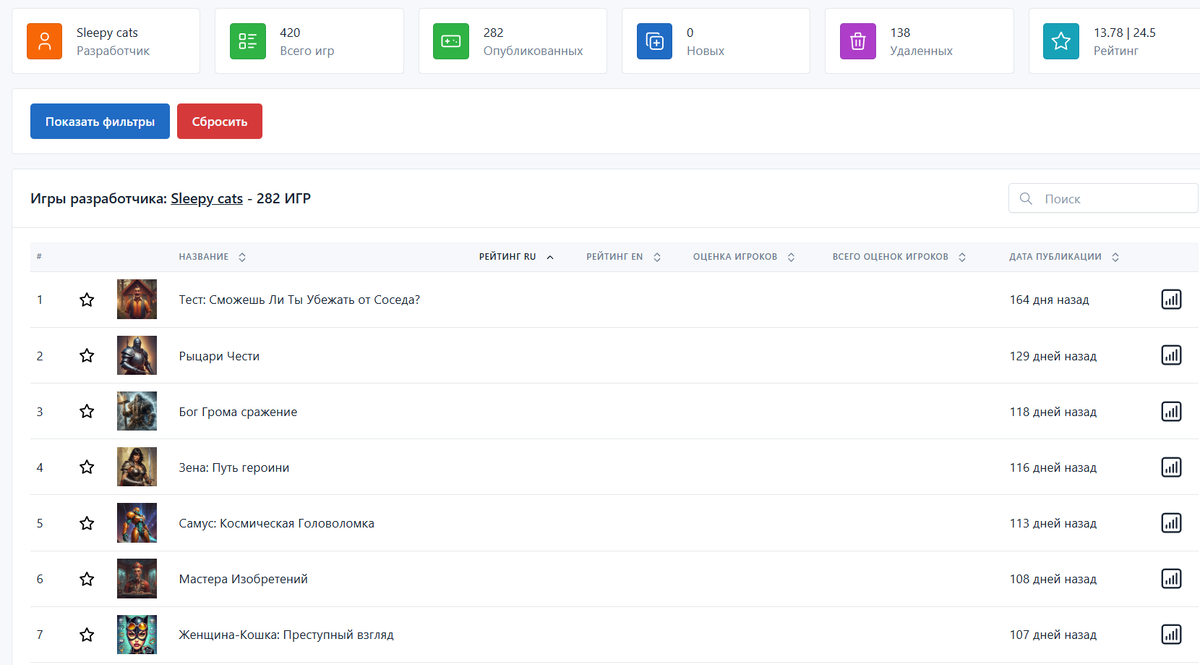The width and height of the screenshot is (1200, 665).
Task: Click the red Сбросить button
Action: pyautogui.click(x=219, y=121)
